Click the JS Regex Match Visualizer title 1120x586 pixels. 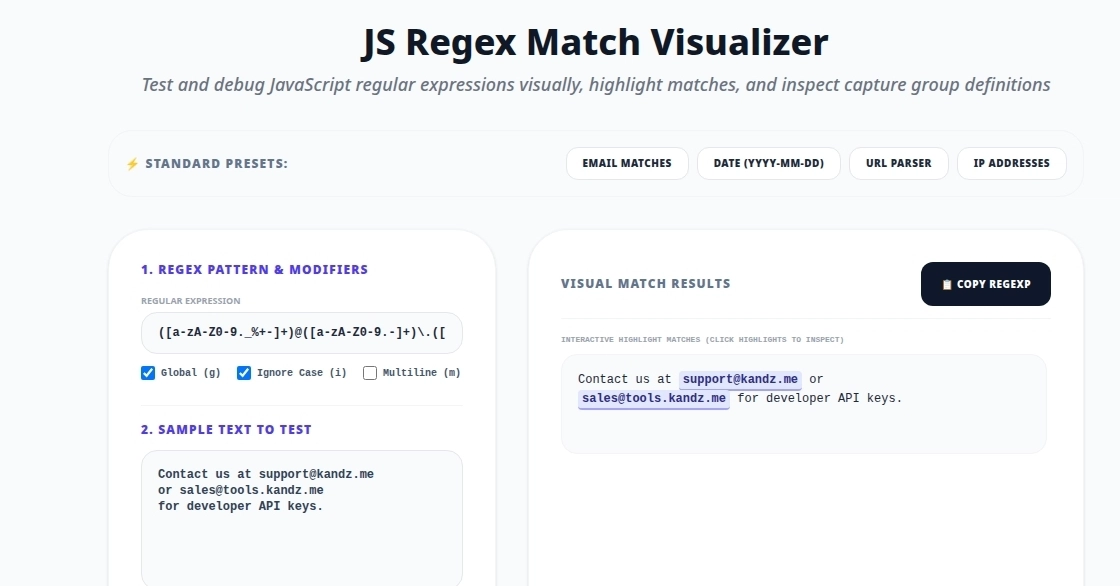[x=595, y=42]
